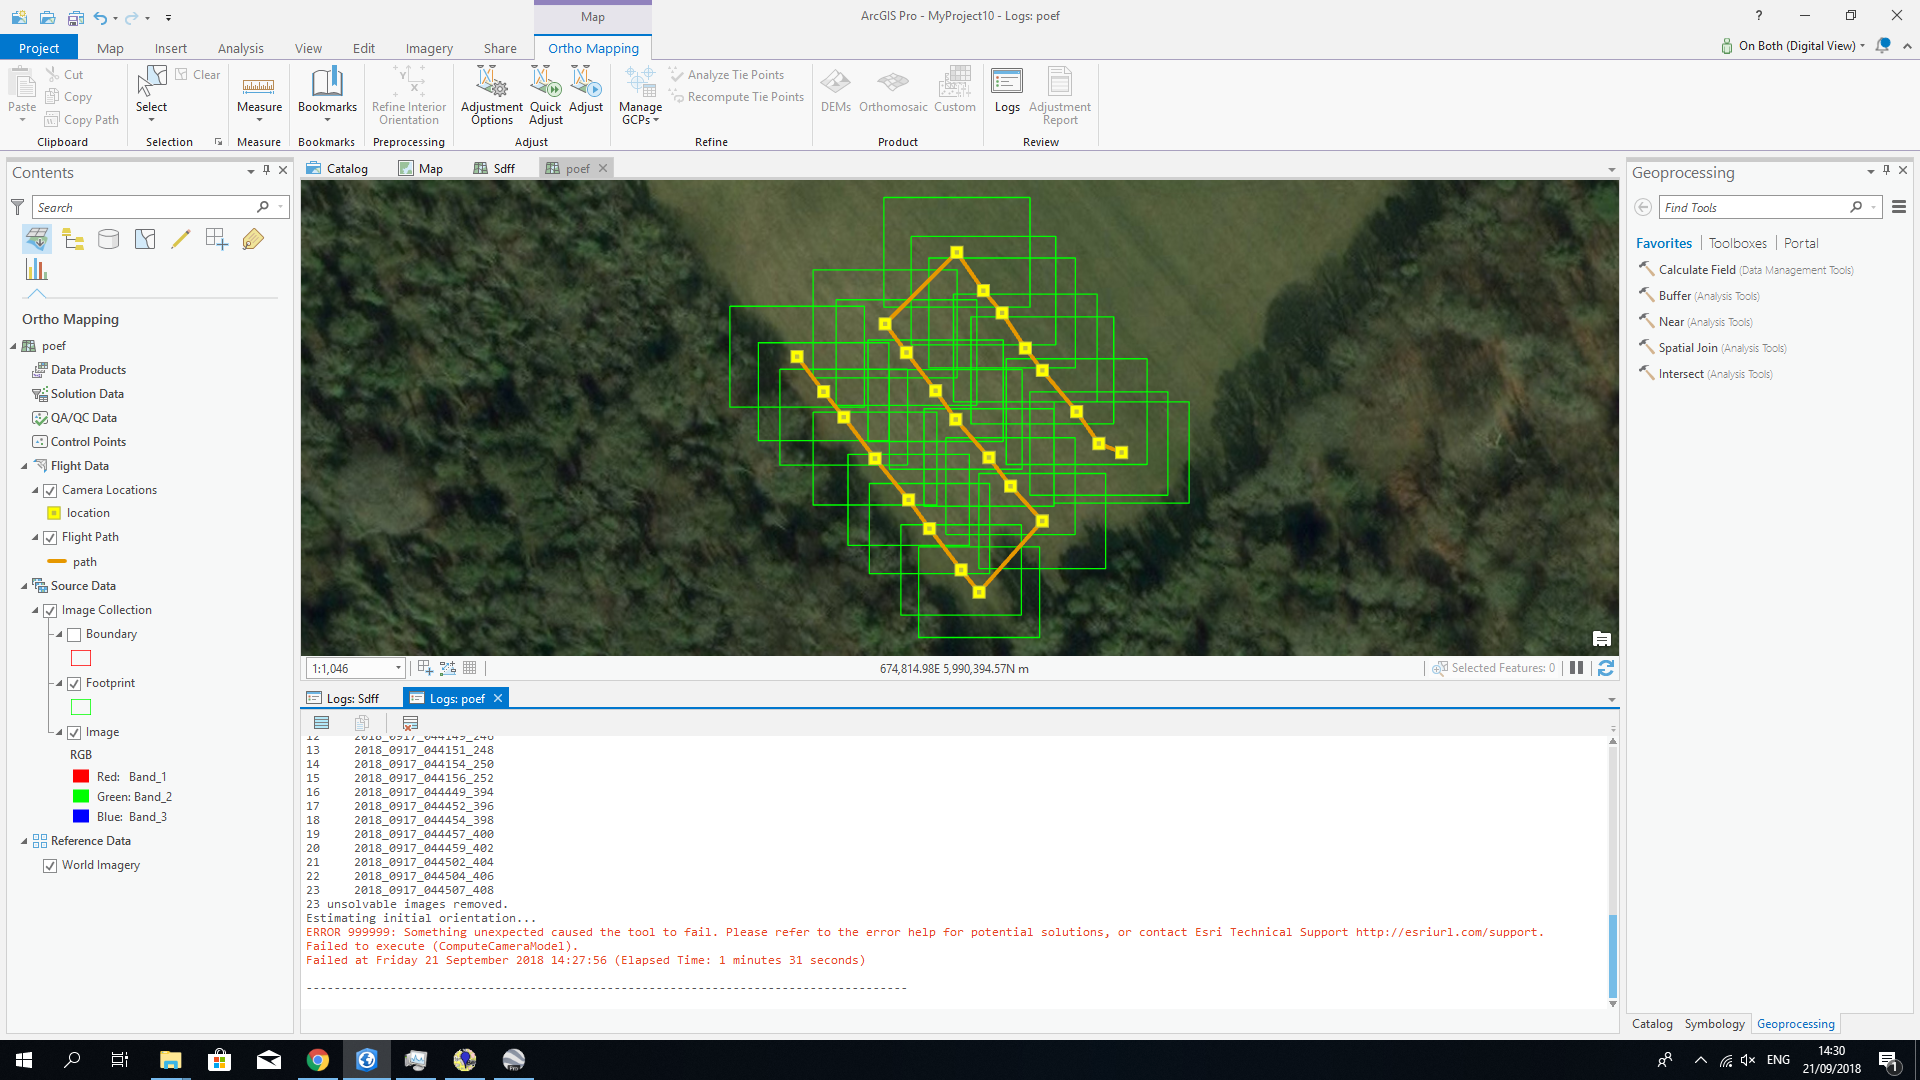The image size is (1920, 1080).
Task: Pause map drawing in status bar
Action: pyautogui.click(x=1577, y=668)
